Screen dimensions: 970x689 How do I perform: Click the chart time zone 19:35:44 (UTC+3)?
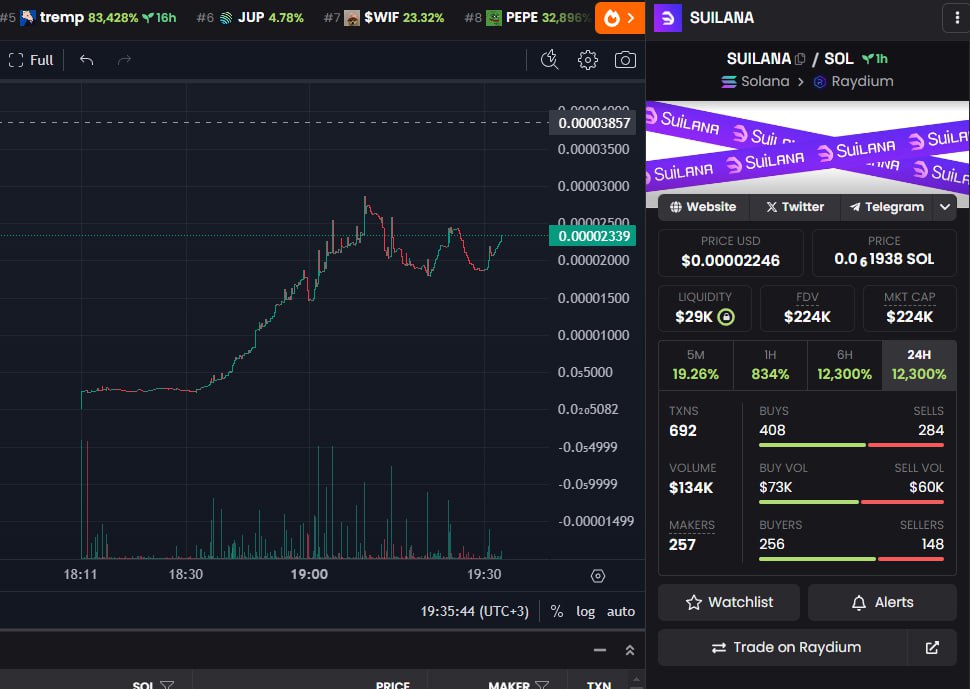[474, 611]
